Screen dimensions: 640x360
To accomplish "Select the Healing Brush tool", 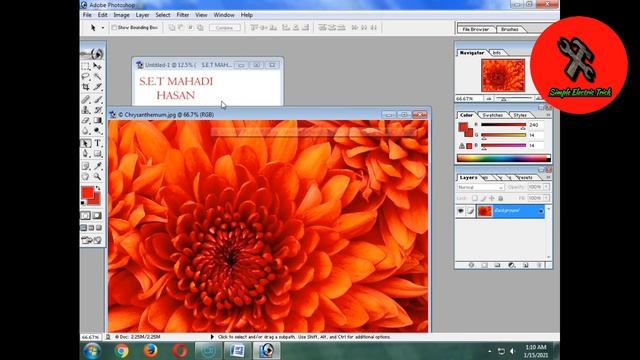I will [86, 99].
